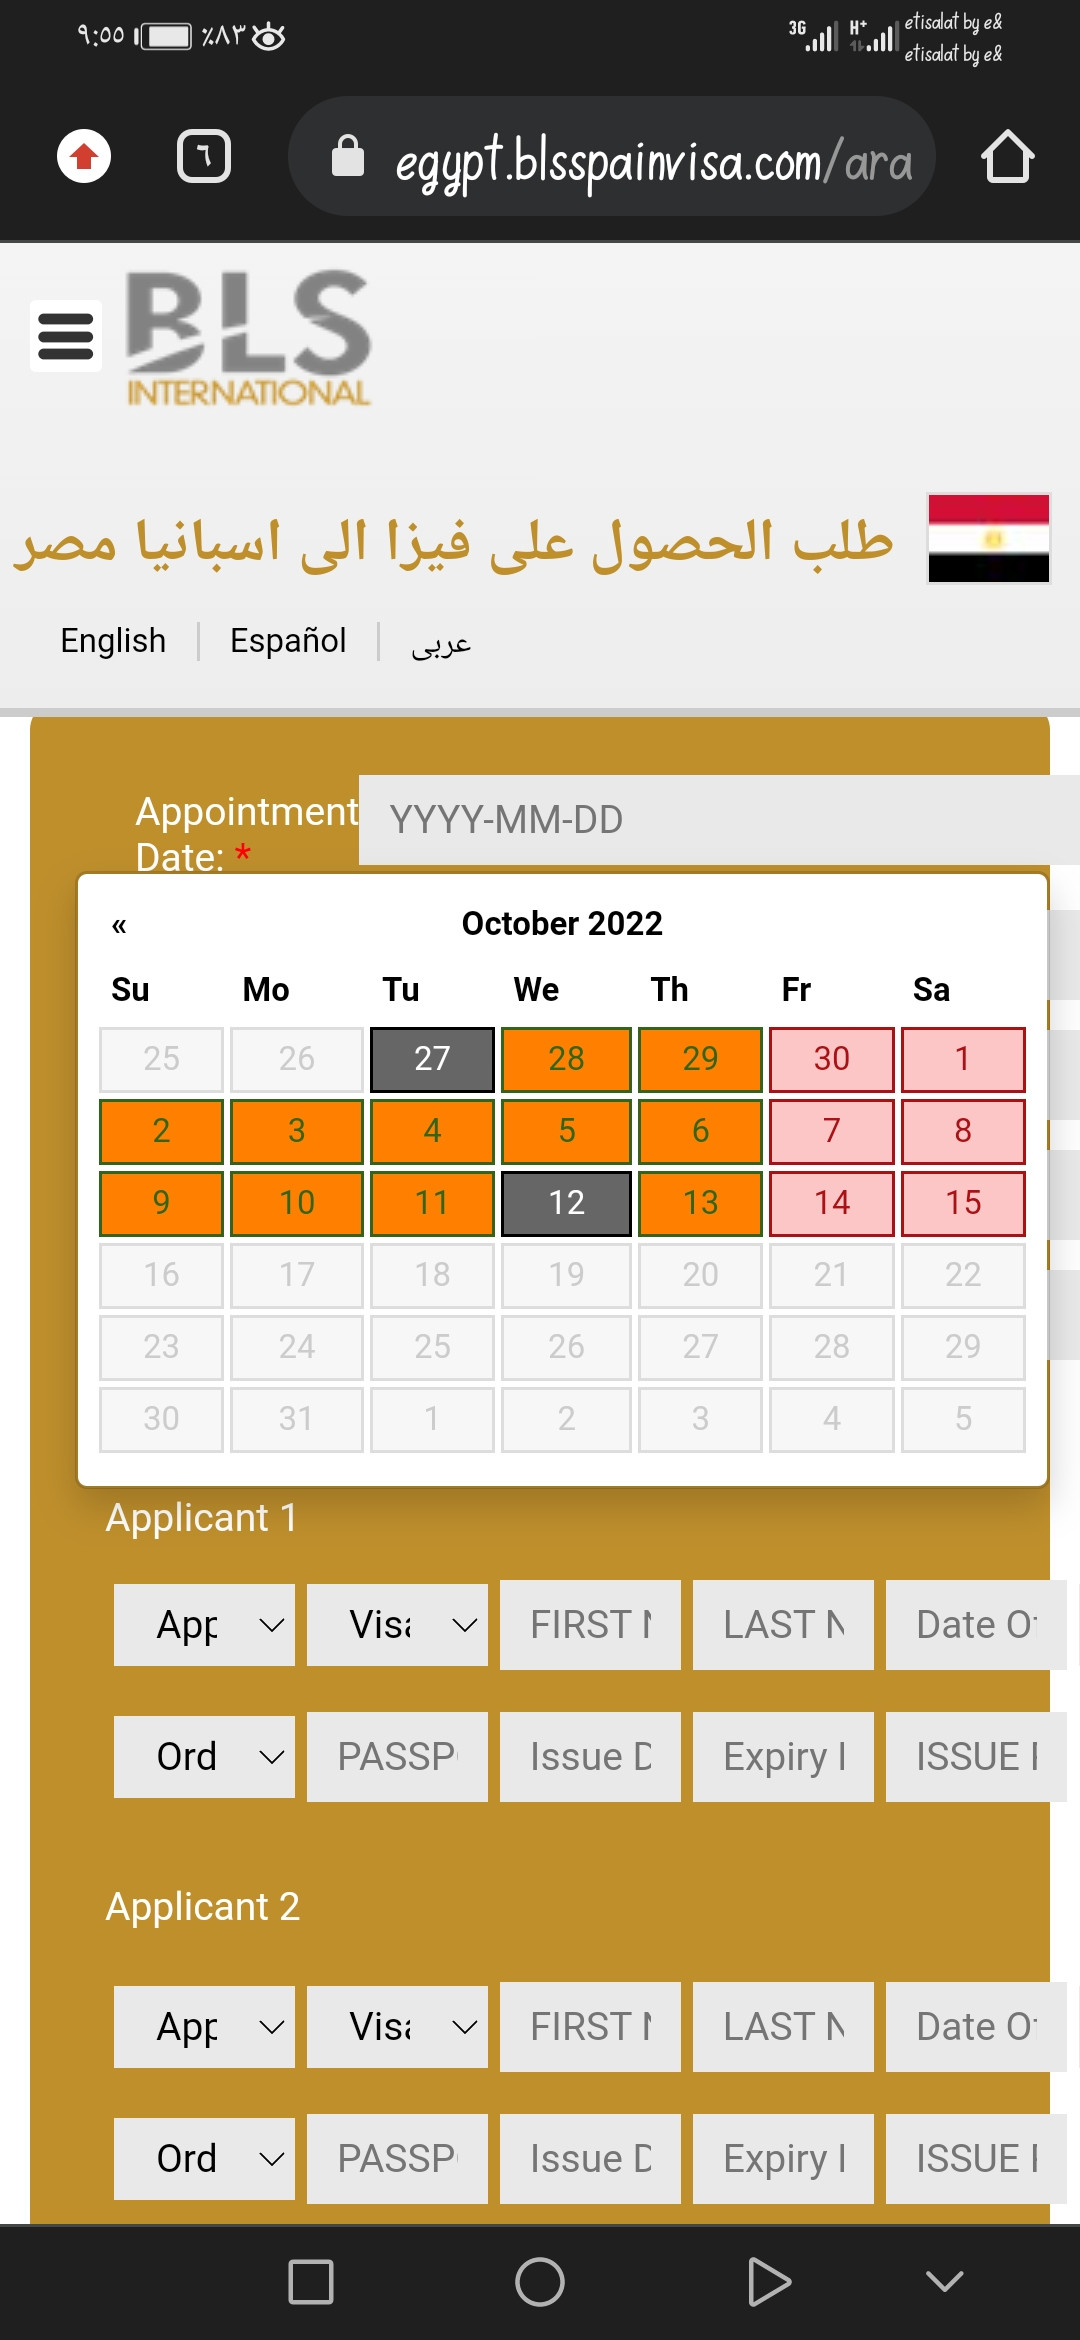
Task: Expand Applicant 1 Visa type dropdown
Action: (x=397, y=1625)
